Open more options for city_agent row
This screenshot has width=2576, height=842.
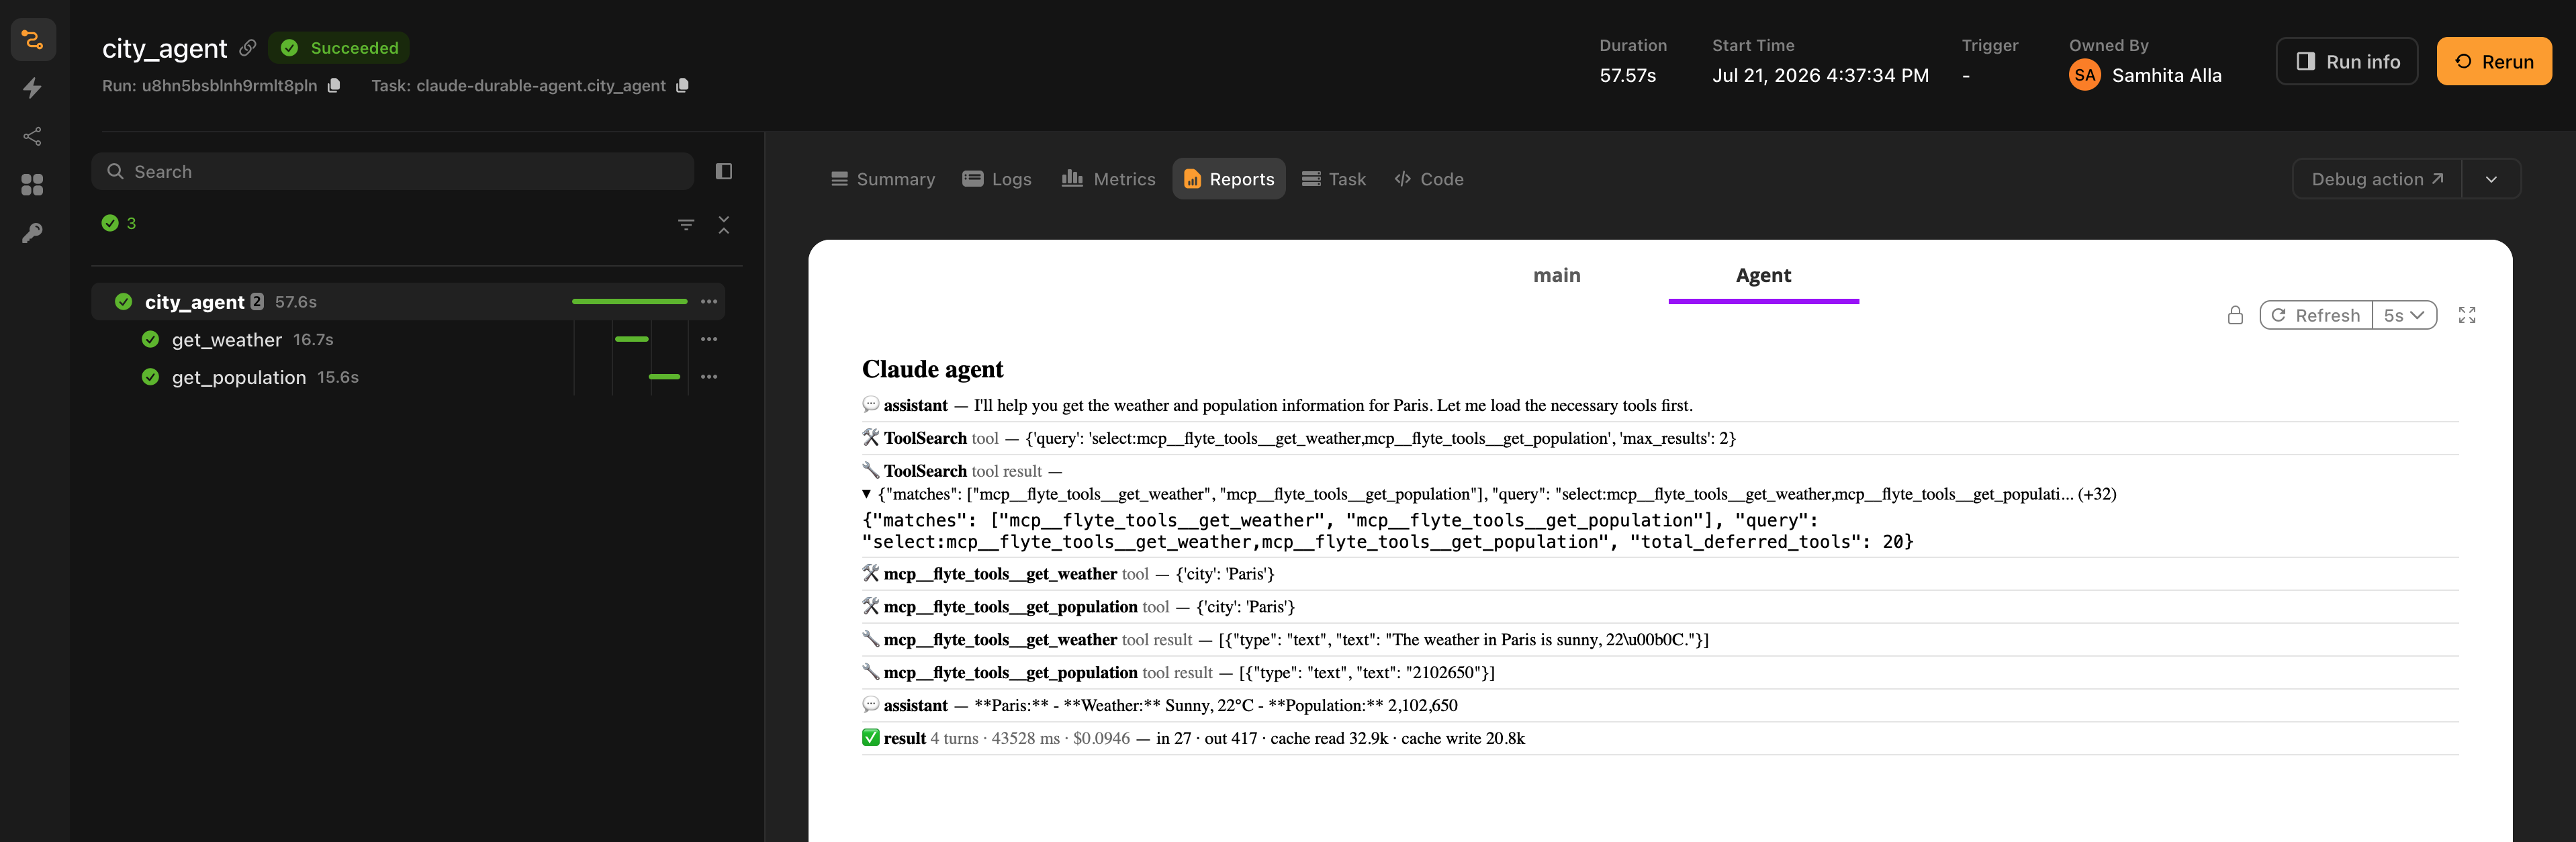pyautogui.click(x=709, y=301)
